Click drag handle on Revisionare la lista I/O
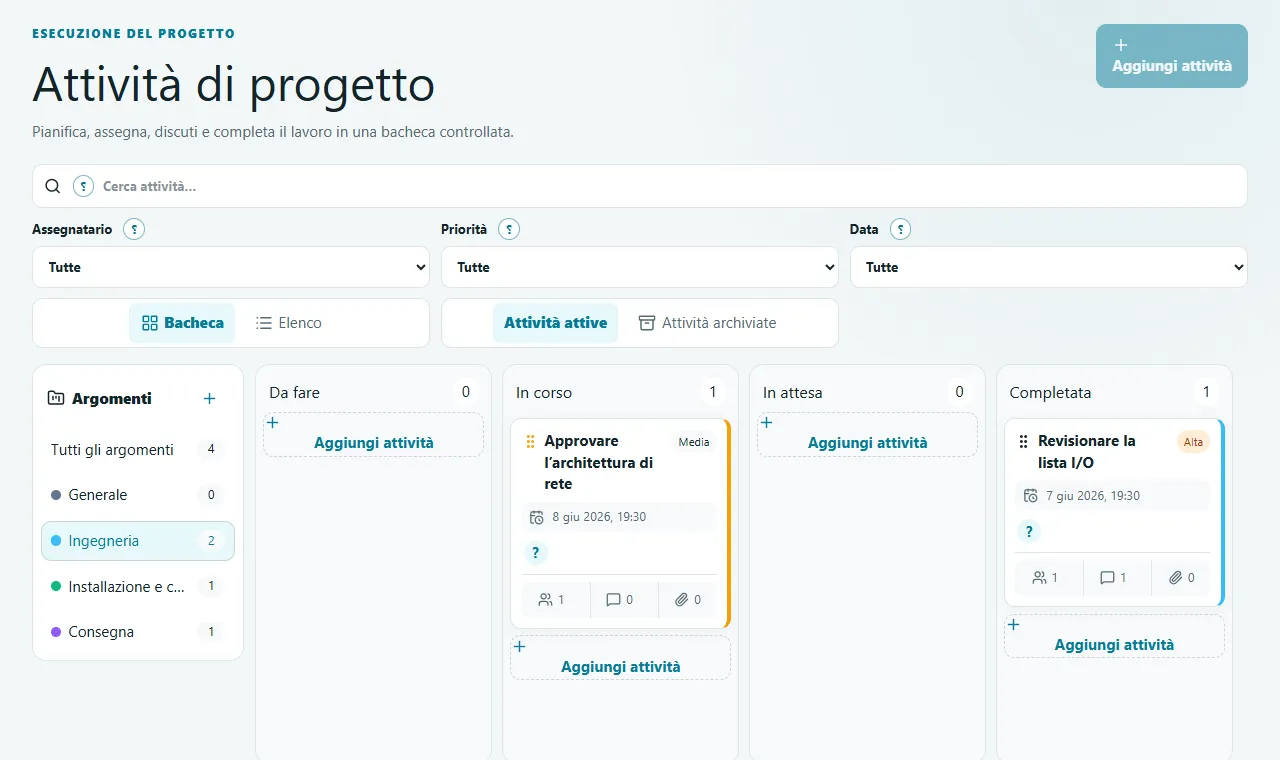The width and height of the screenshot is (1280, 760). (1023, 441)
